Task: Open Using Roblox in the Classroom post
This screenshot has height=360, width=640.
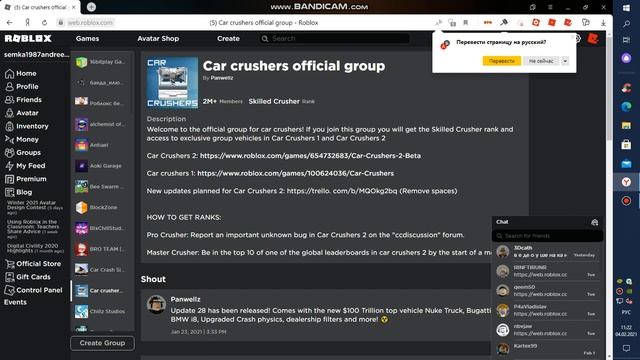Action: 33,229
